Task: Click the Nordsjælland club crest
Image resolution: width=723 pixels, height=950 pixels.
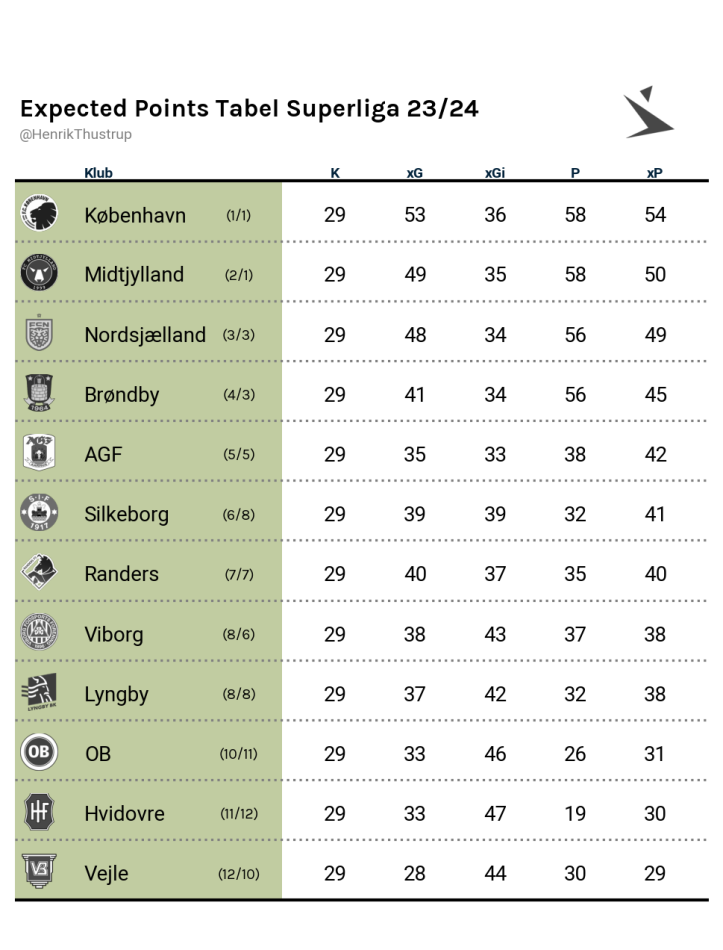Action: click(39, 333)
